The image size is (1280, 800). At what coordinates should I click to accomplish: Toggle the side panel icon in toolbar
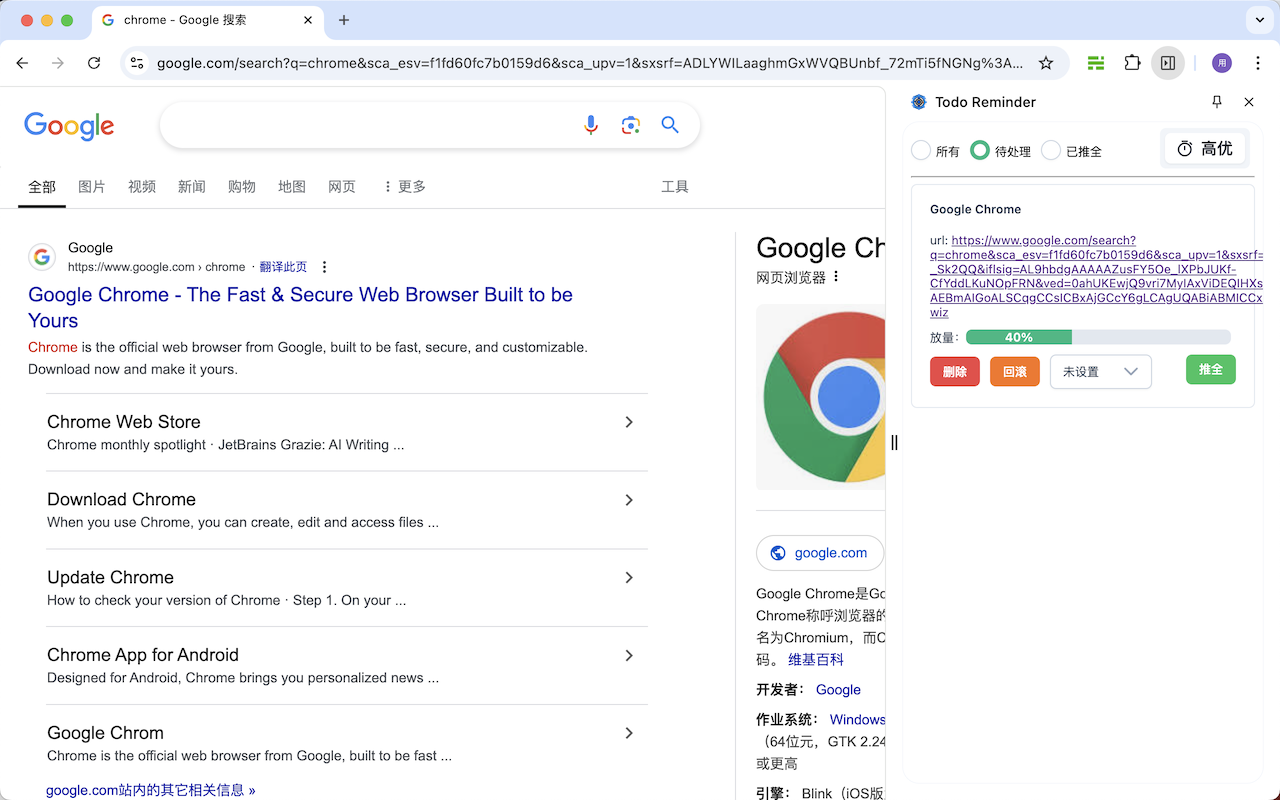point(1168,62)
